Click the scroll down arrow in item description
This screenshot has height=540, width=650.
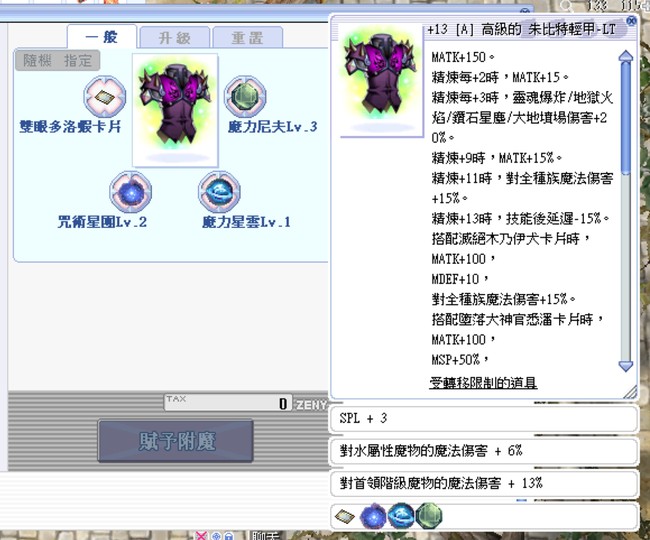(626, 366)
